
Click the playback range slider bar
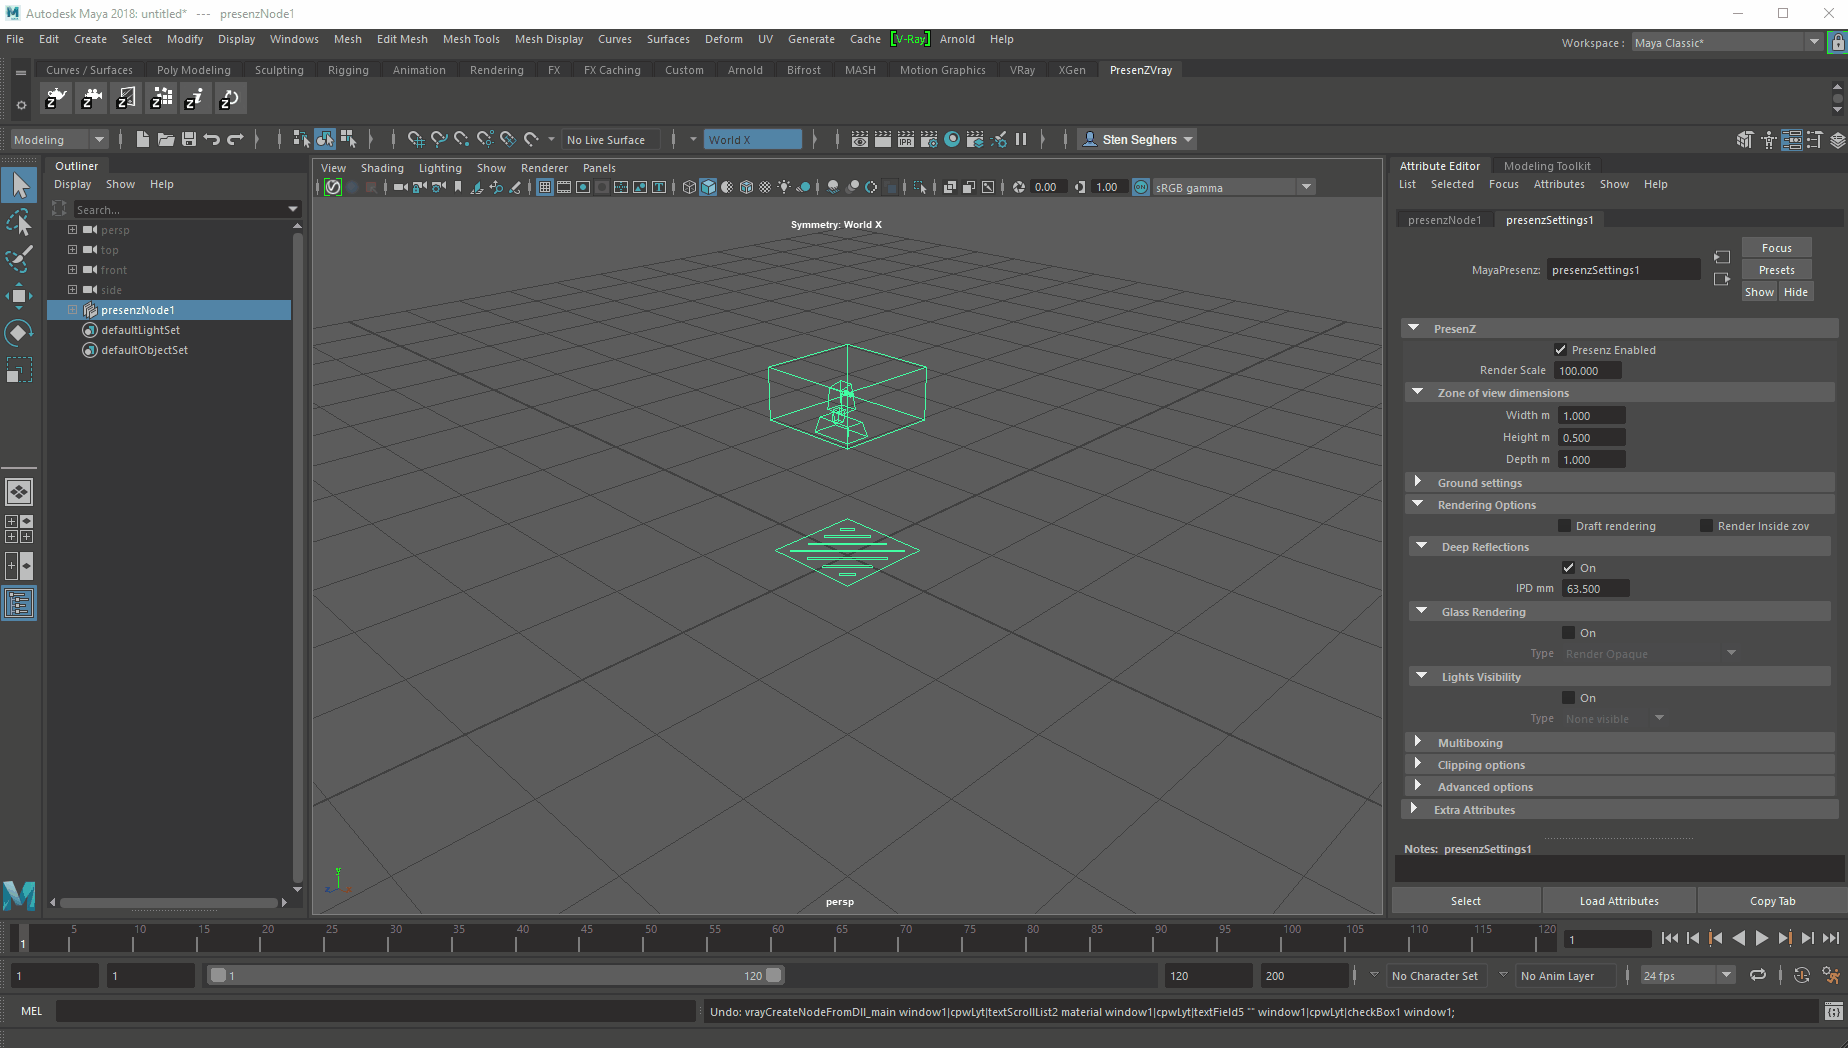[495, 975]
